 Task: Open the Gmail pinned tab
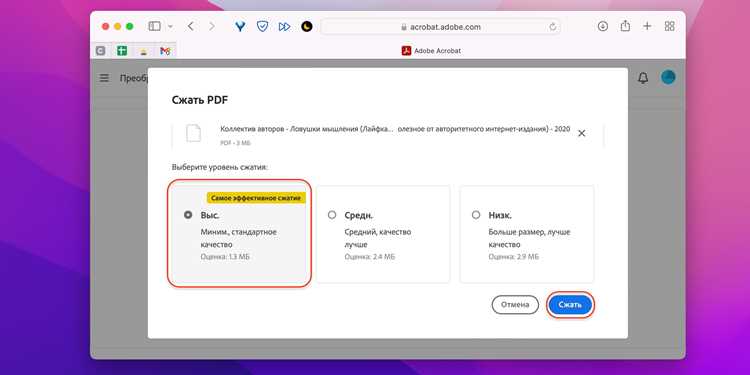165,51
